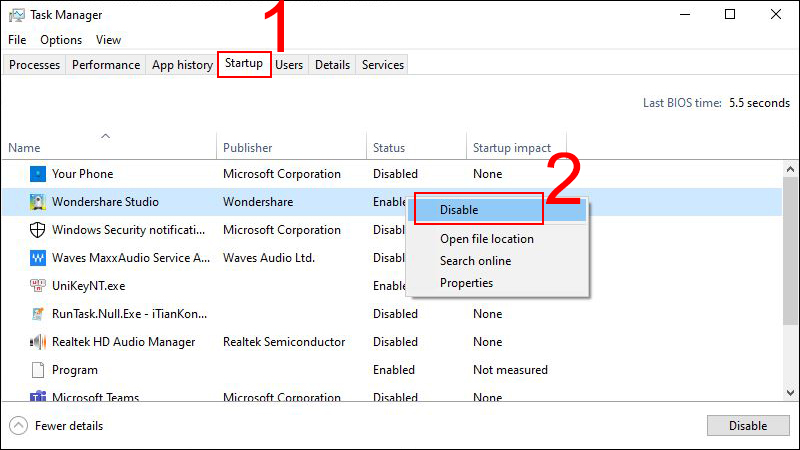This screenshot has height=450, width=800.
Task: Click the vertical scrollbar thumb
Action: (790, 250)
